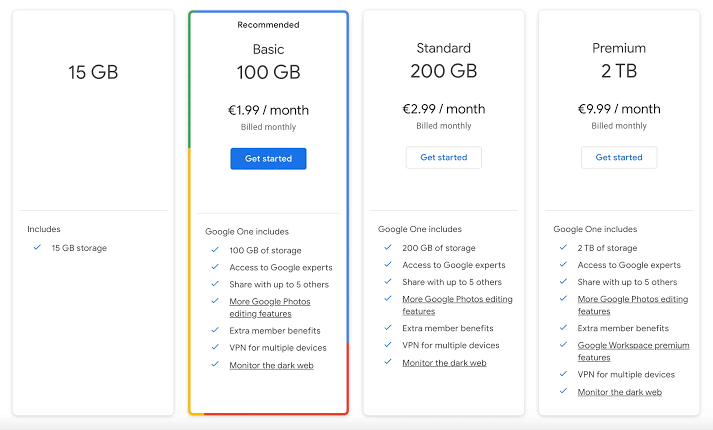
Task: Click checkmark beside 2 TB of storage
Action: tap(563, 247)
